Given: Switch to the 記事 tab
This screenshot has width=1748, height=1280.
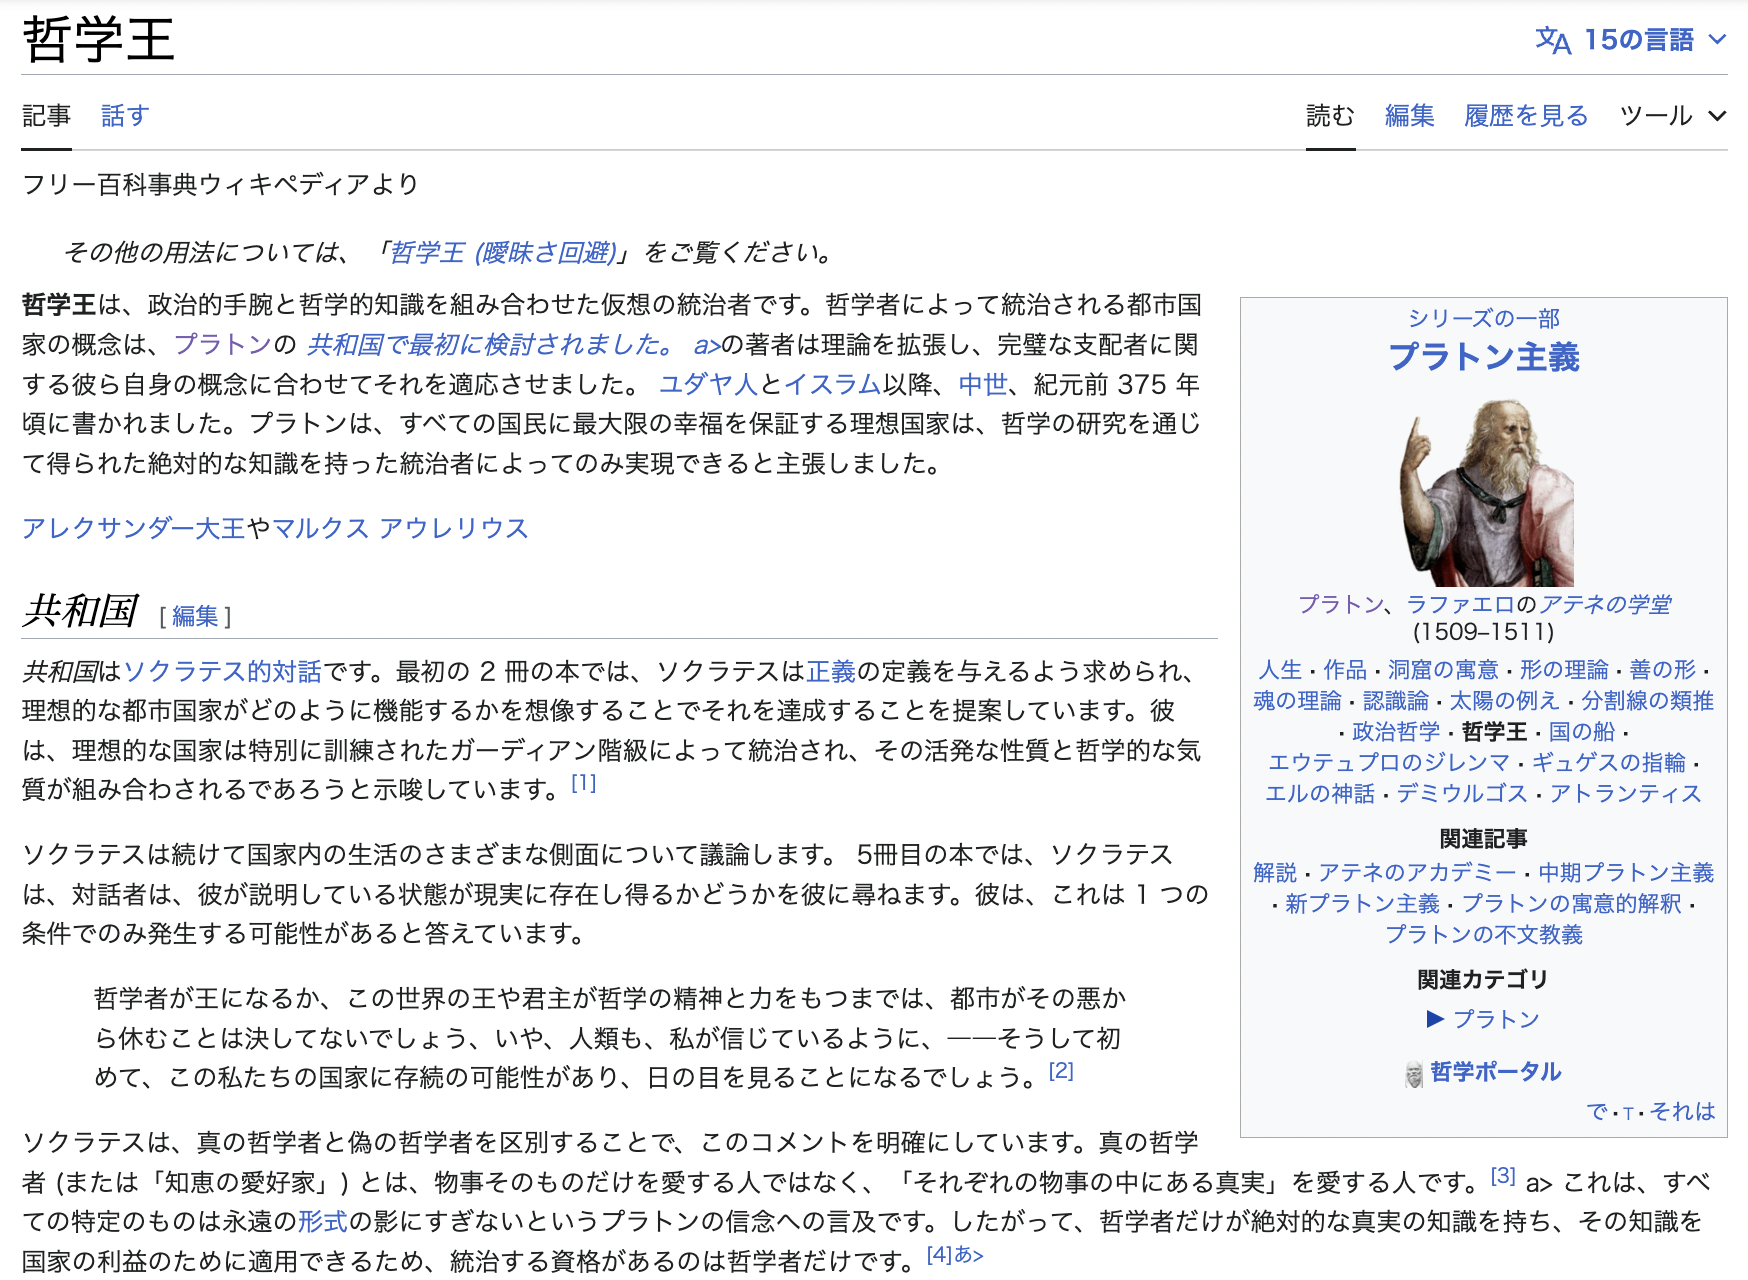Looking at the screenshot, I should [47, 116].
